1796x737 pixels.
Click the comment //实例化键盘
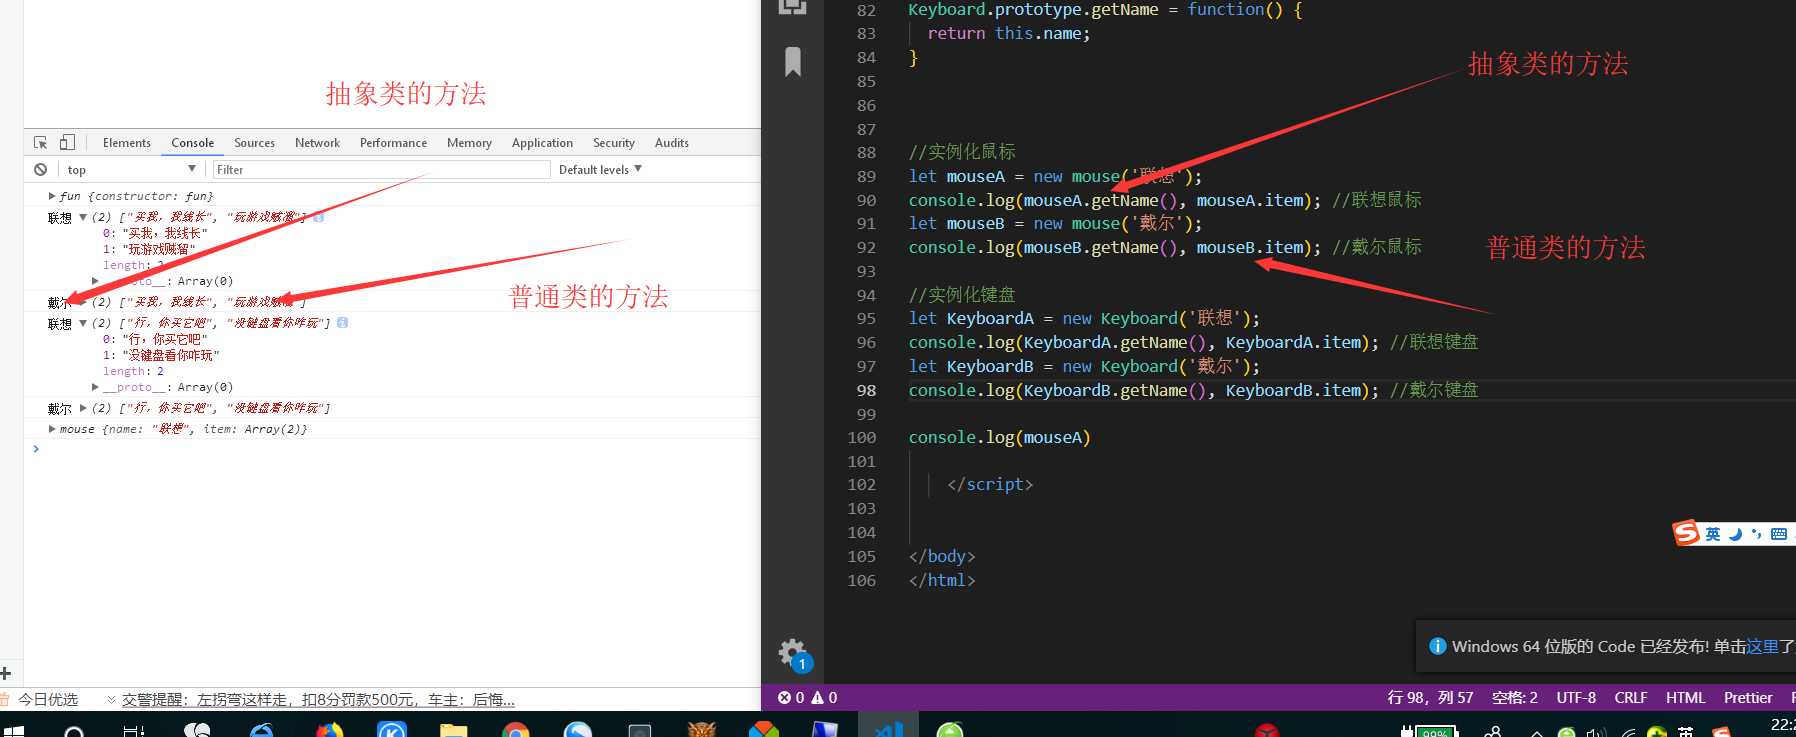click(962, 295)
